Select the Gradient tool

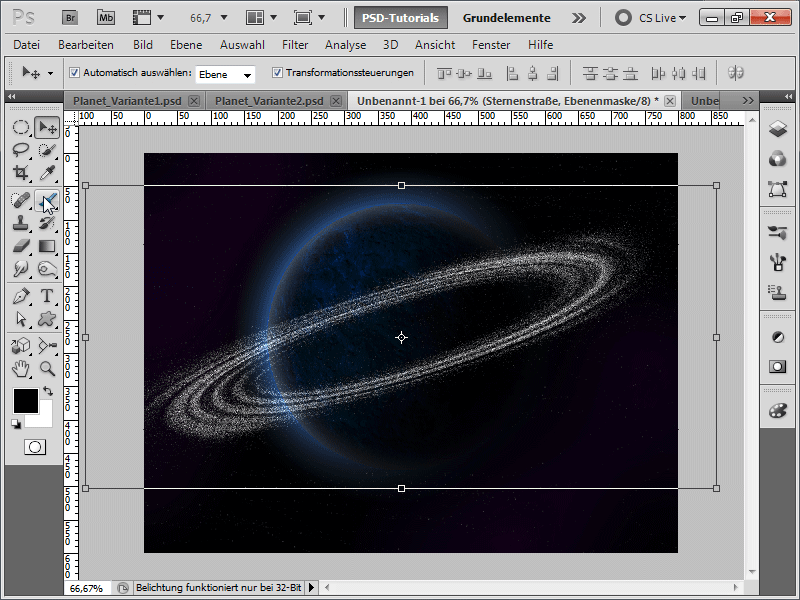point(47,246)
